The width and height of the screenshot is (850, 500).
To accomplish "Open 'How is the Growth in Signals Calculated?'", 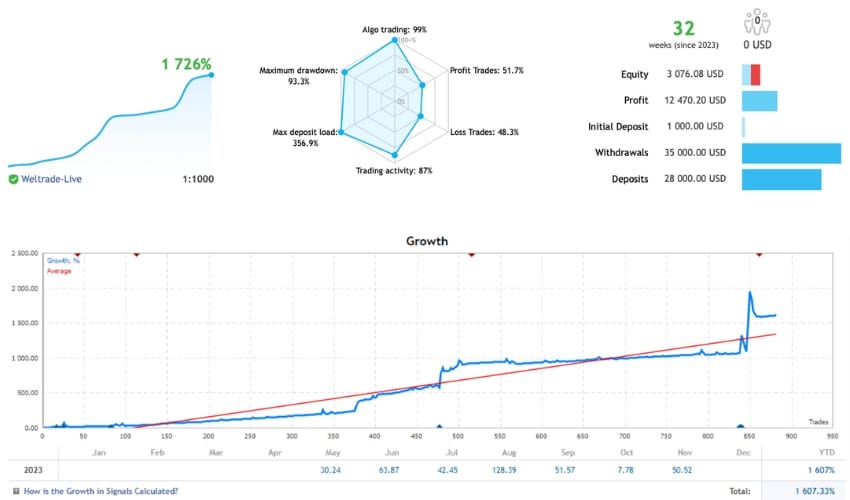I will point(100,490).
